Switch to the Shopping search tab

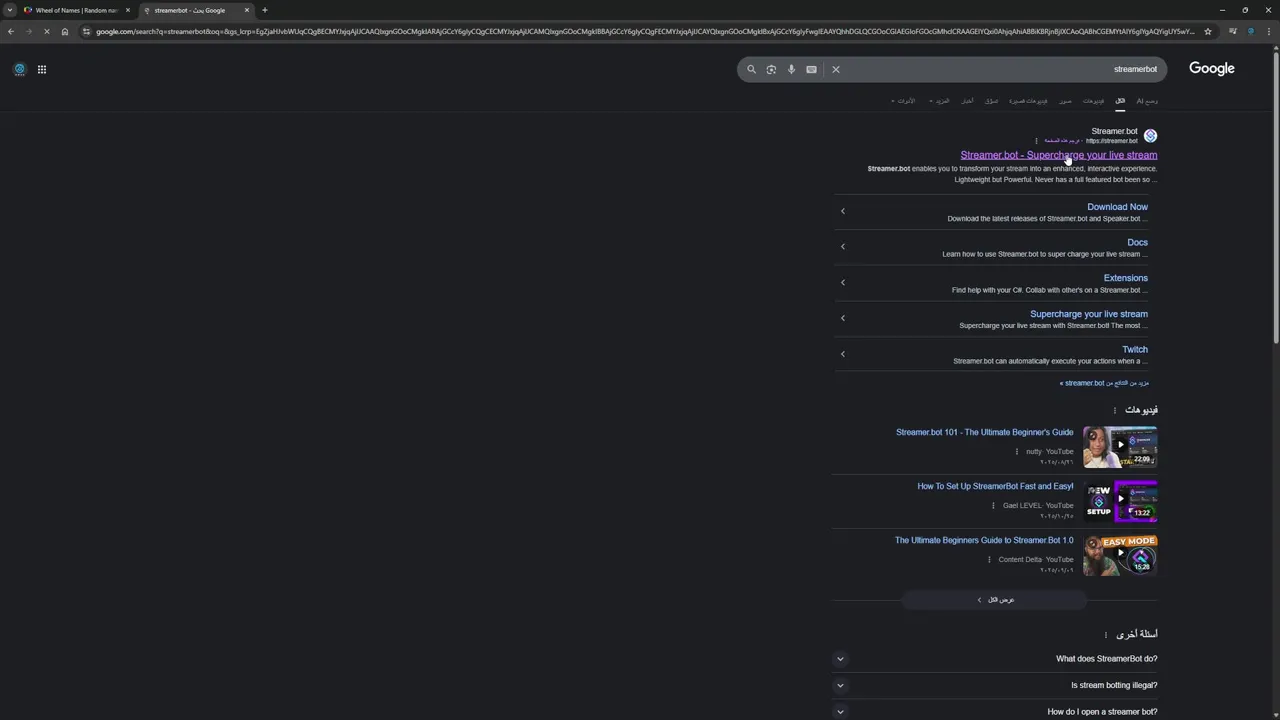pos(991,101)
